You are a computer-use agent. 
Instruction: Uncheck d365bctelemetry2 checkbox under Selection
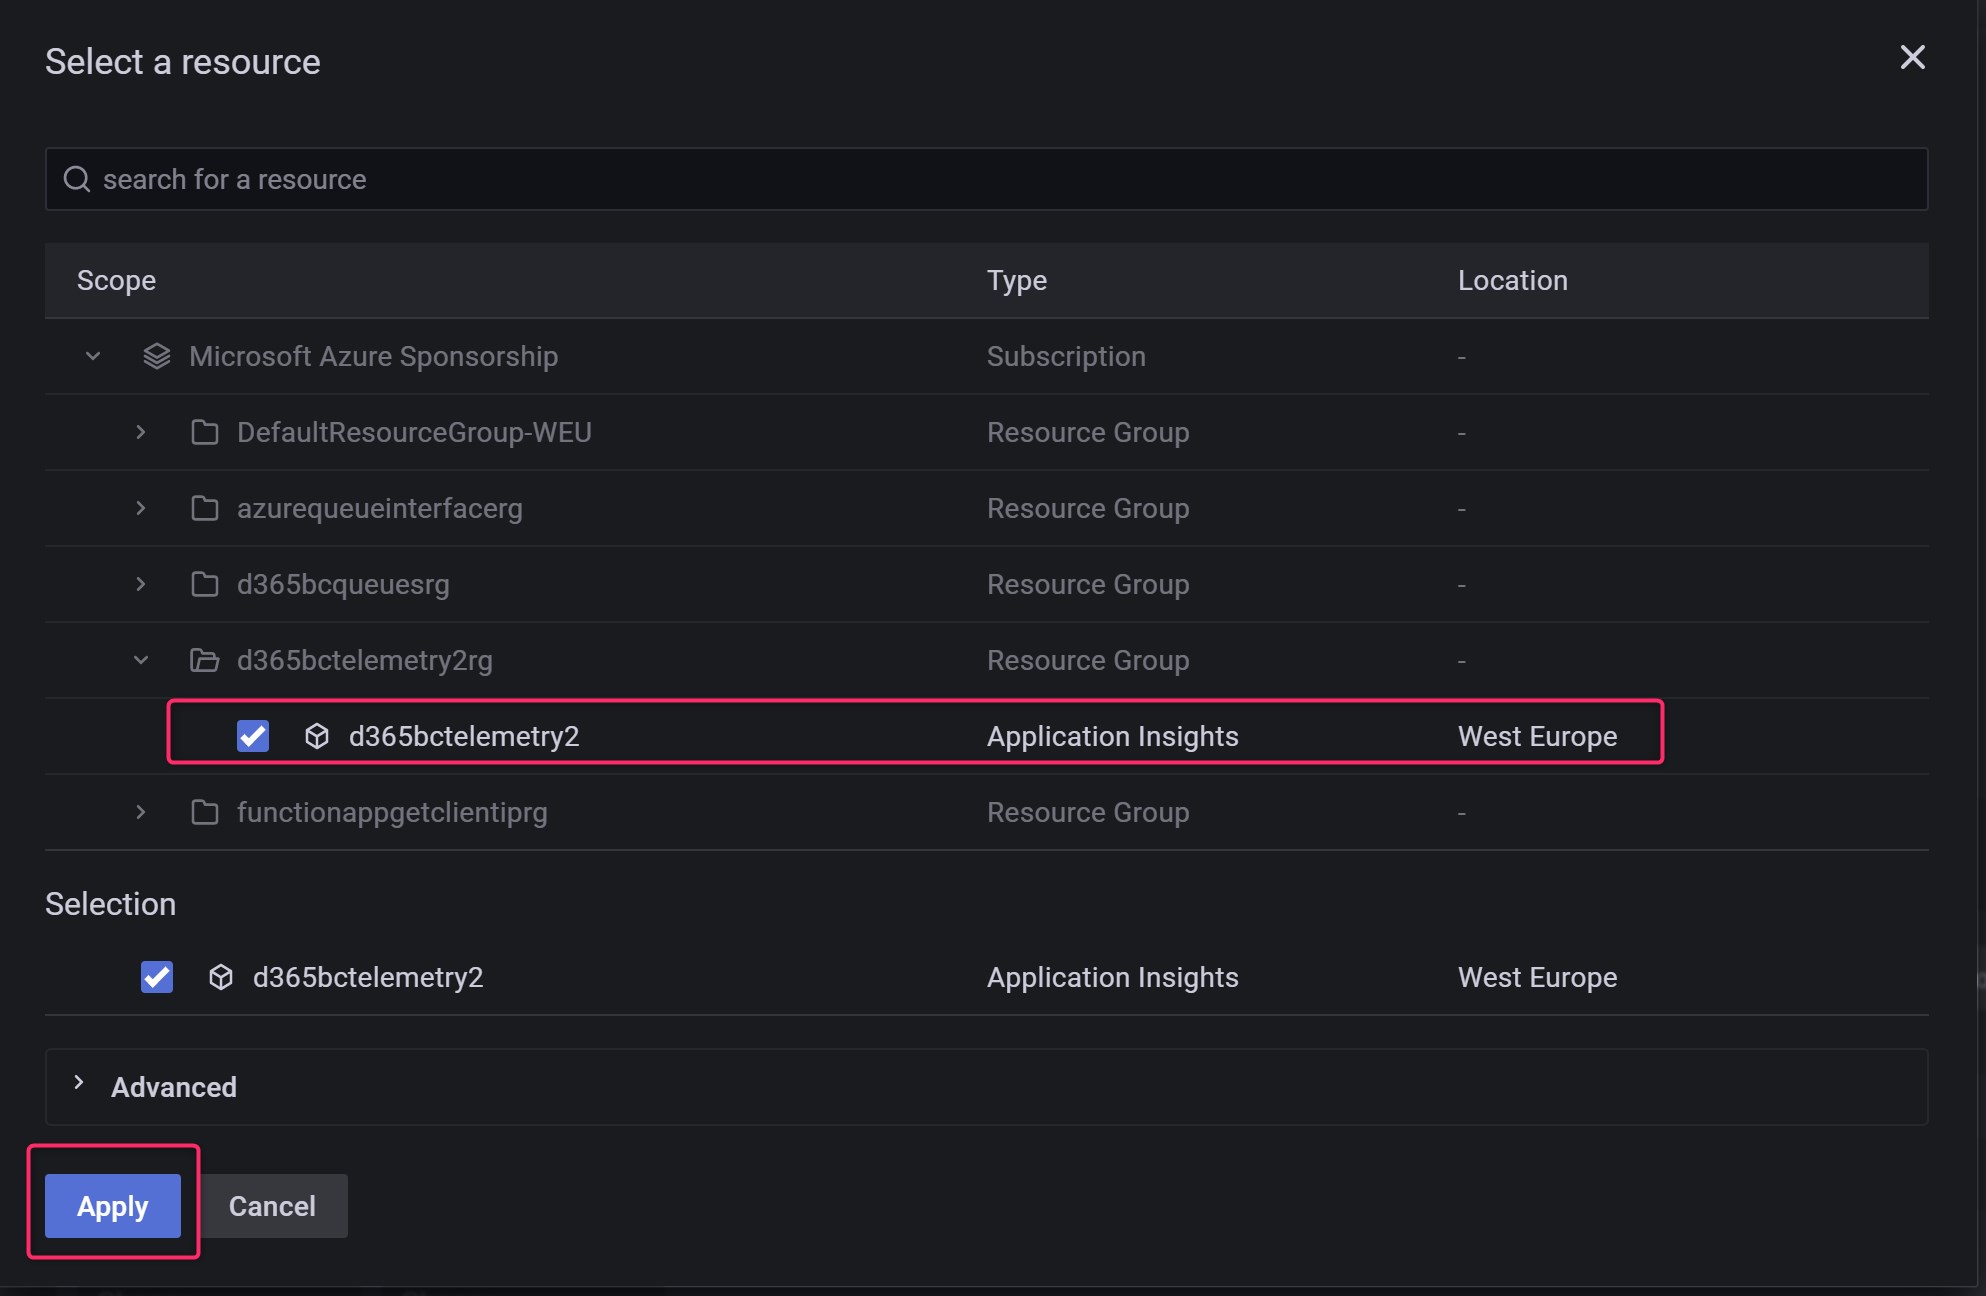157,977
